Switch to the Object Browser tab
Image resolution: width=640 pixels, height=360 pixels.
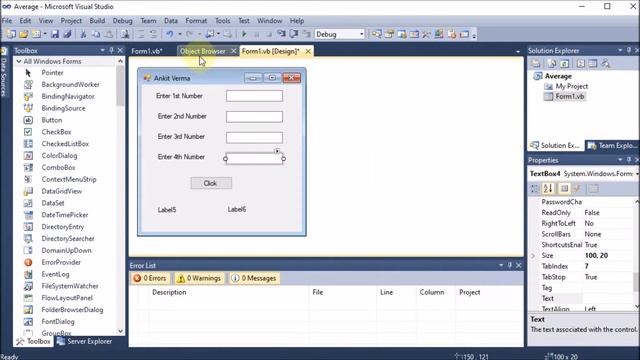[202, 51]
